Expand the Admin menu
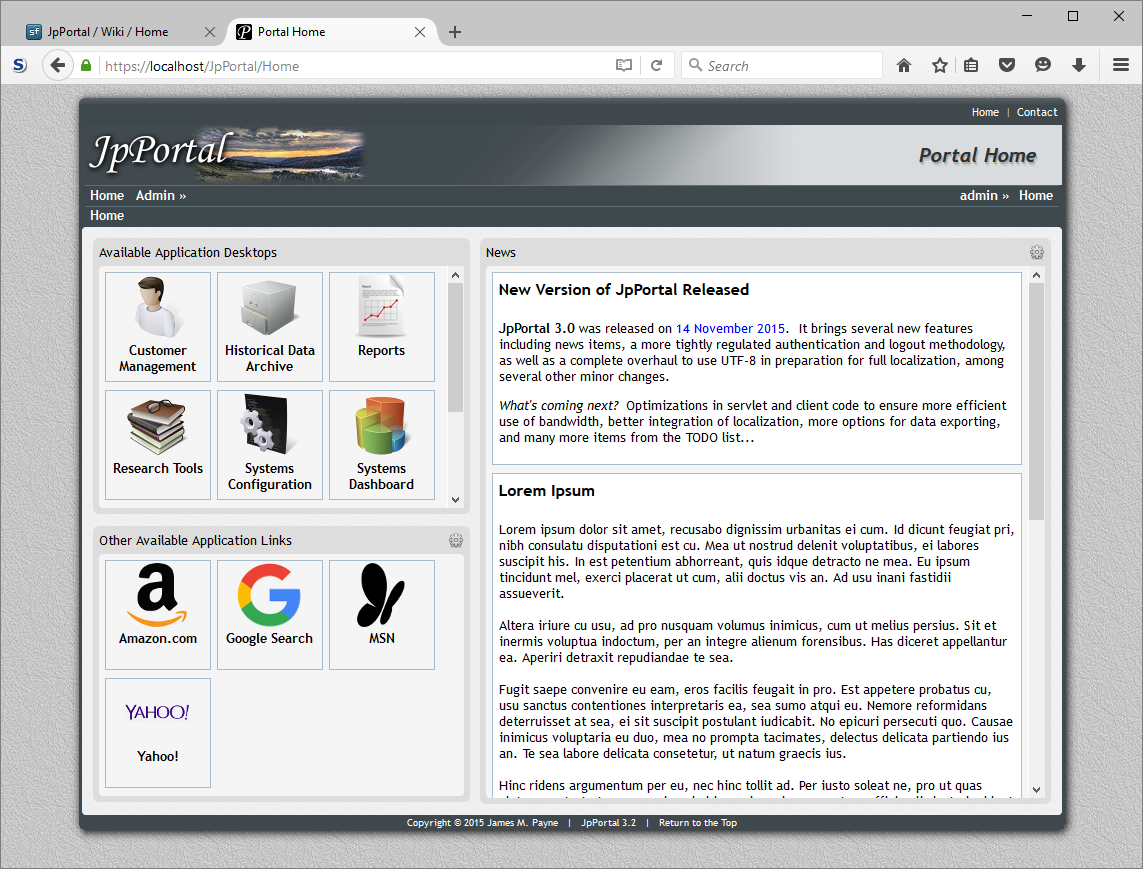The height and width of the screenshot is (869, 1143). 160,195
